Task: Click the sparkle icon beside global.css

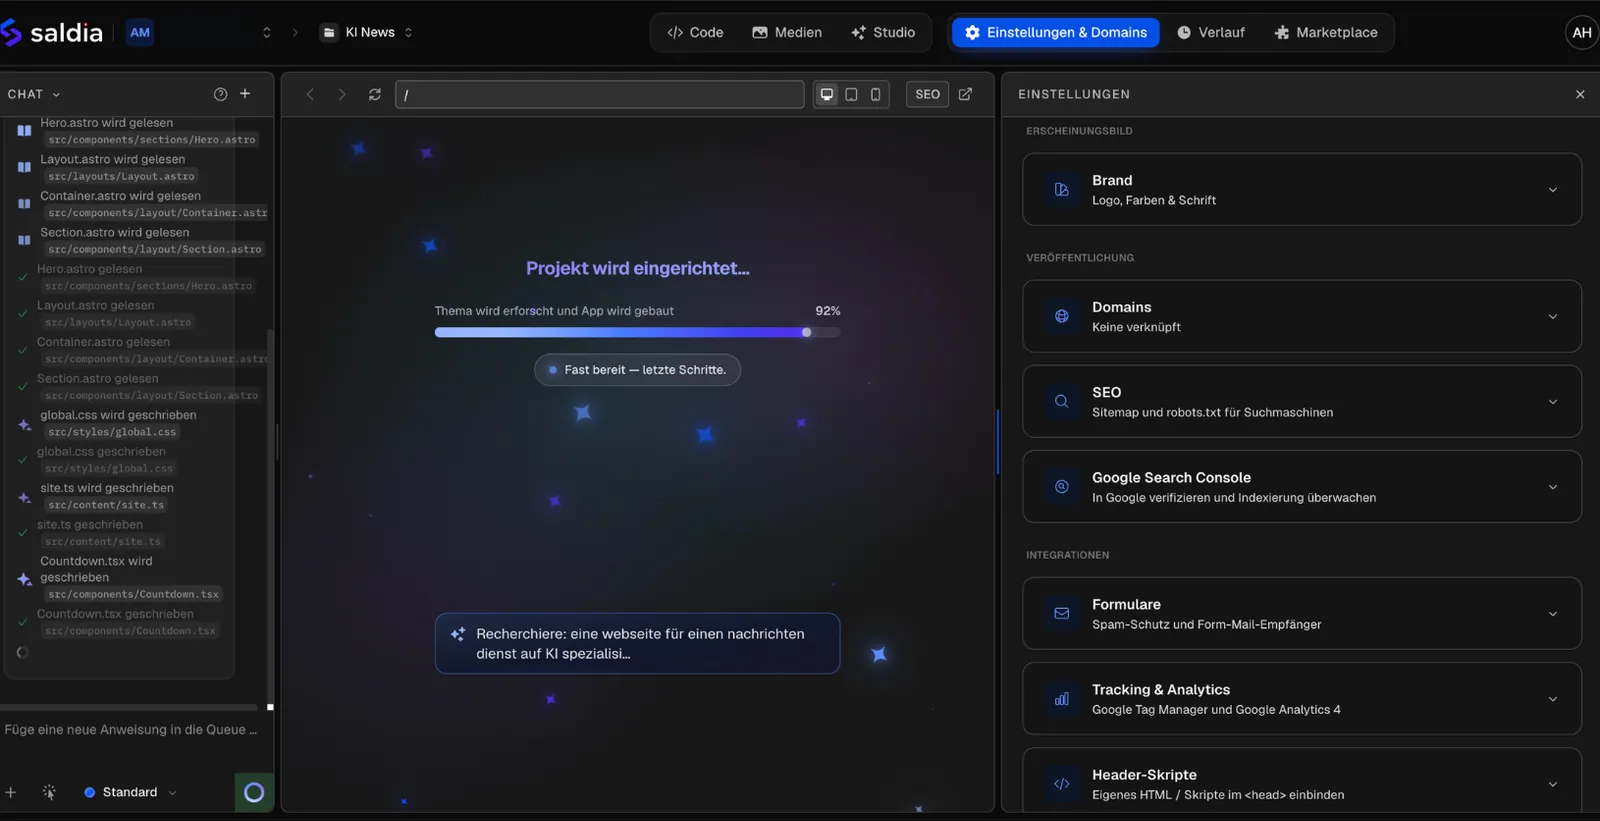Action: coord(25,425)
